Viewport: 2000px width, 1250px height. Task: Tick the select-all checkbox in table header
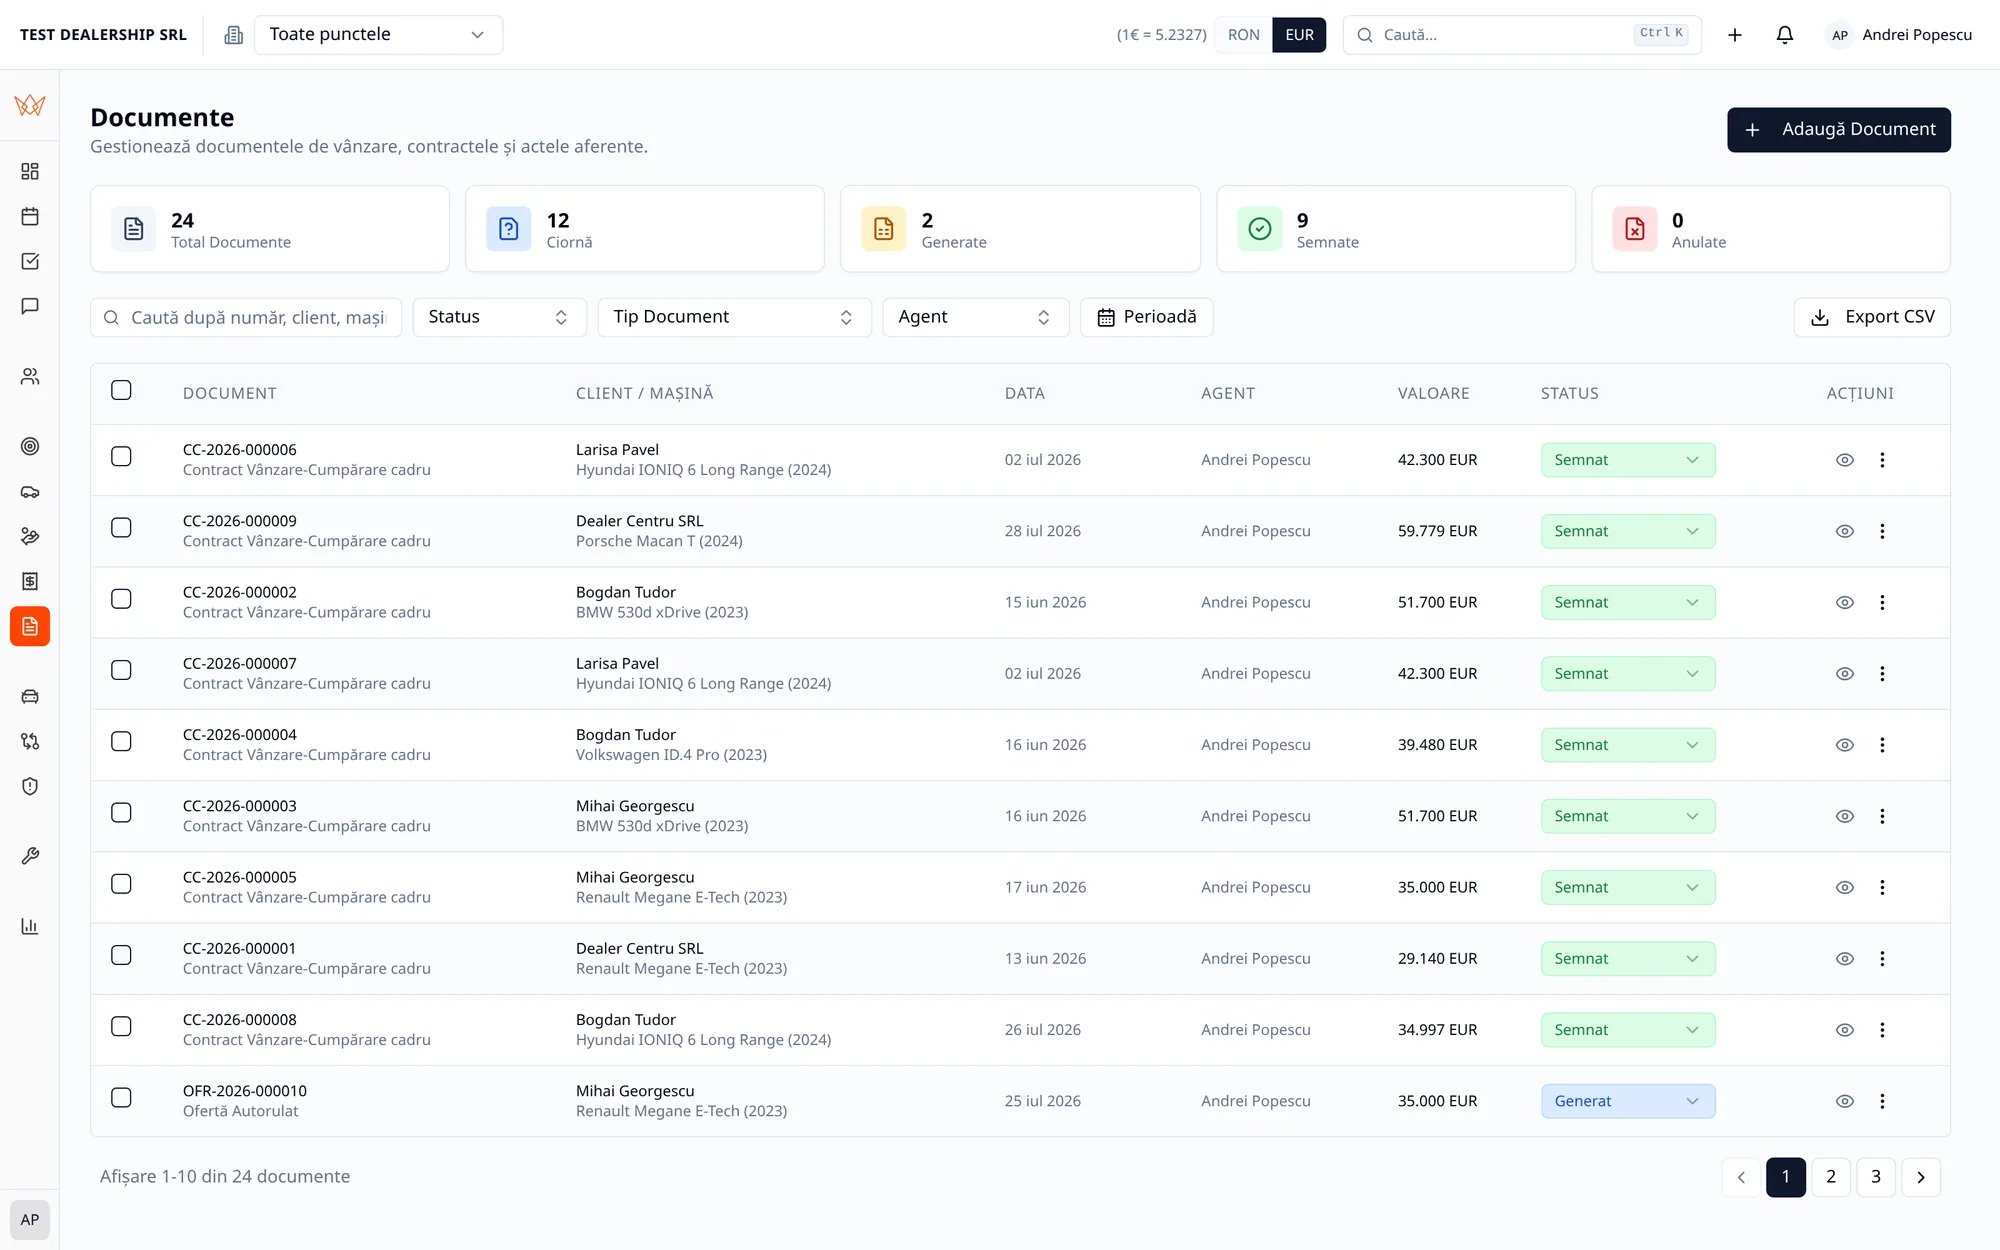[x=121, y=390]
